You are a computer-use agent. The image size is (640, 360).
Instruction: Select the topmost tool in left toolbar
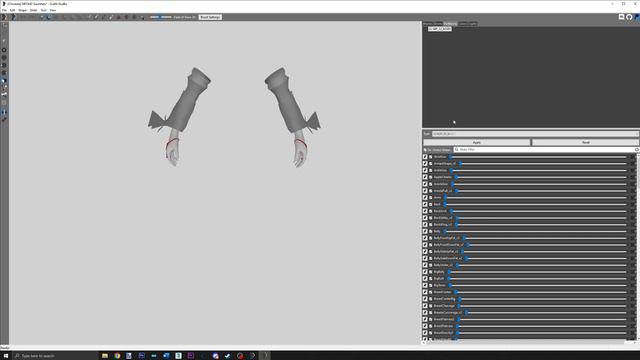4,26
